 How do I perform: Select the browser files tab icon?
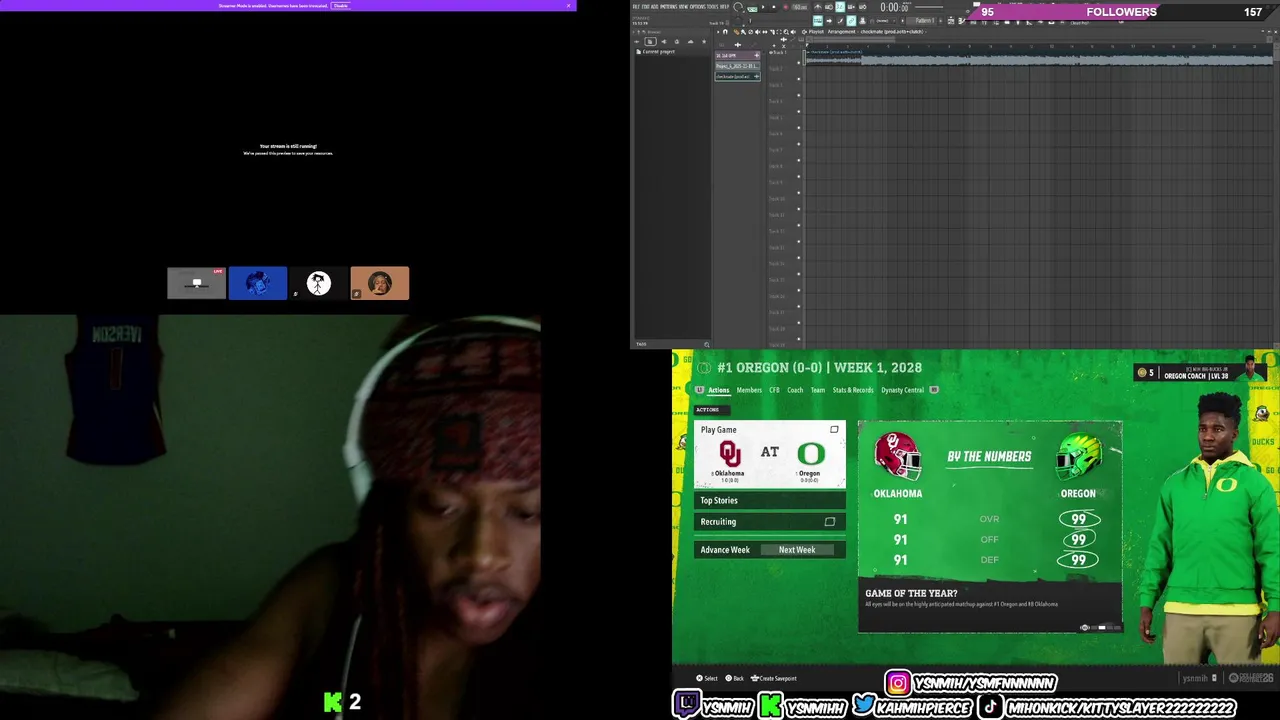pos(650,41)
